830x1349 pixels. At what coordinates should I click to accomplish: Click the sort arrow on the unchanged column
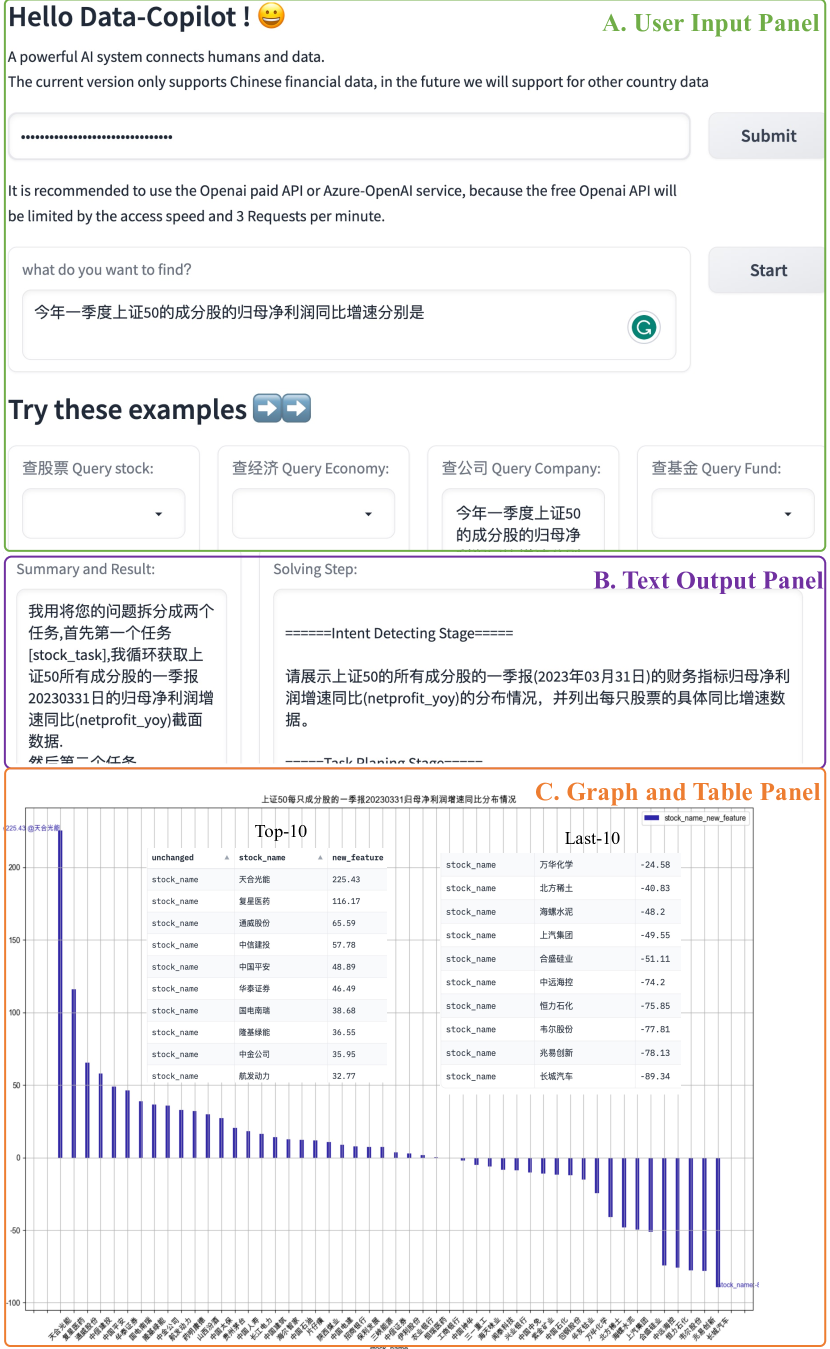pyautogui.click(x=227, y=858)
